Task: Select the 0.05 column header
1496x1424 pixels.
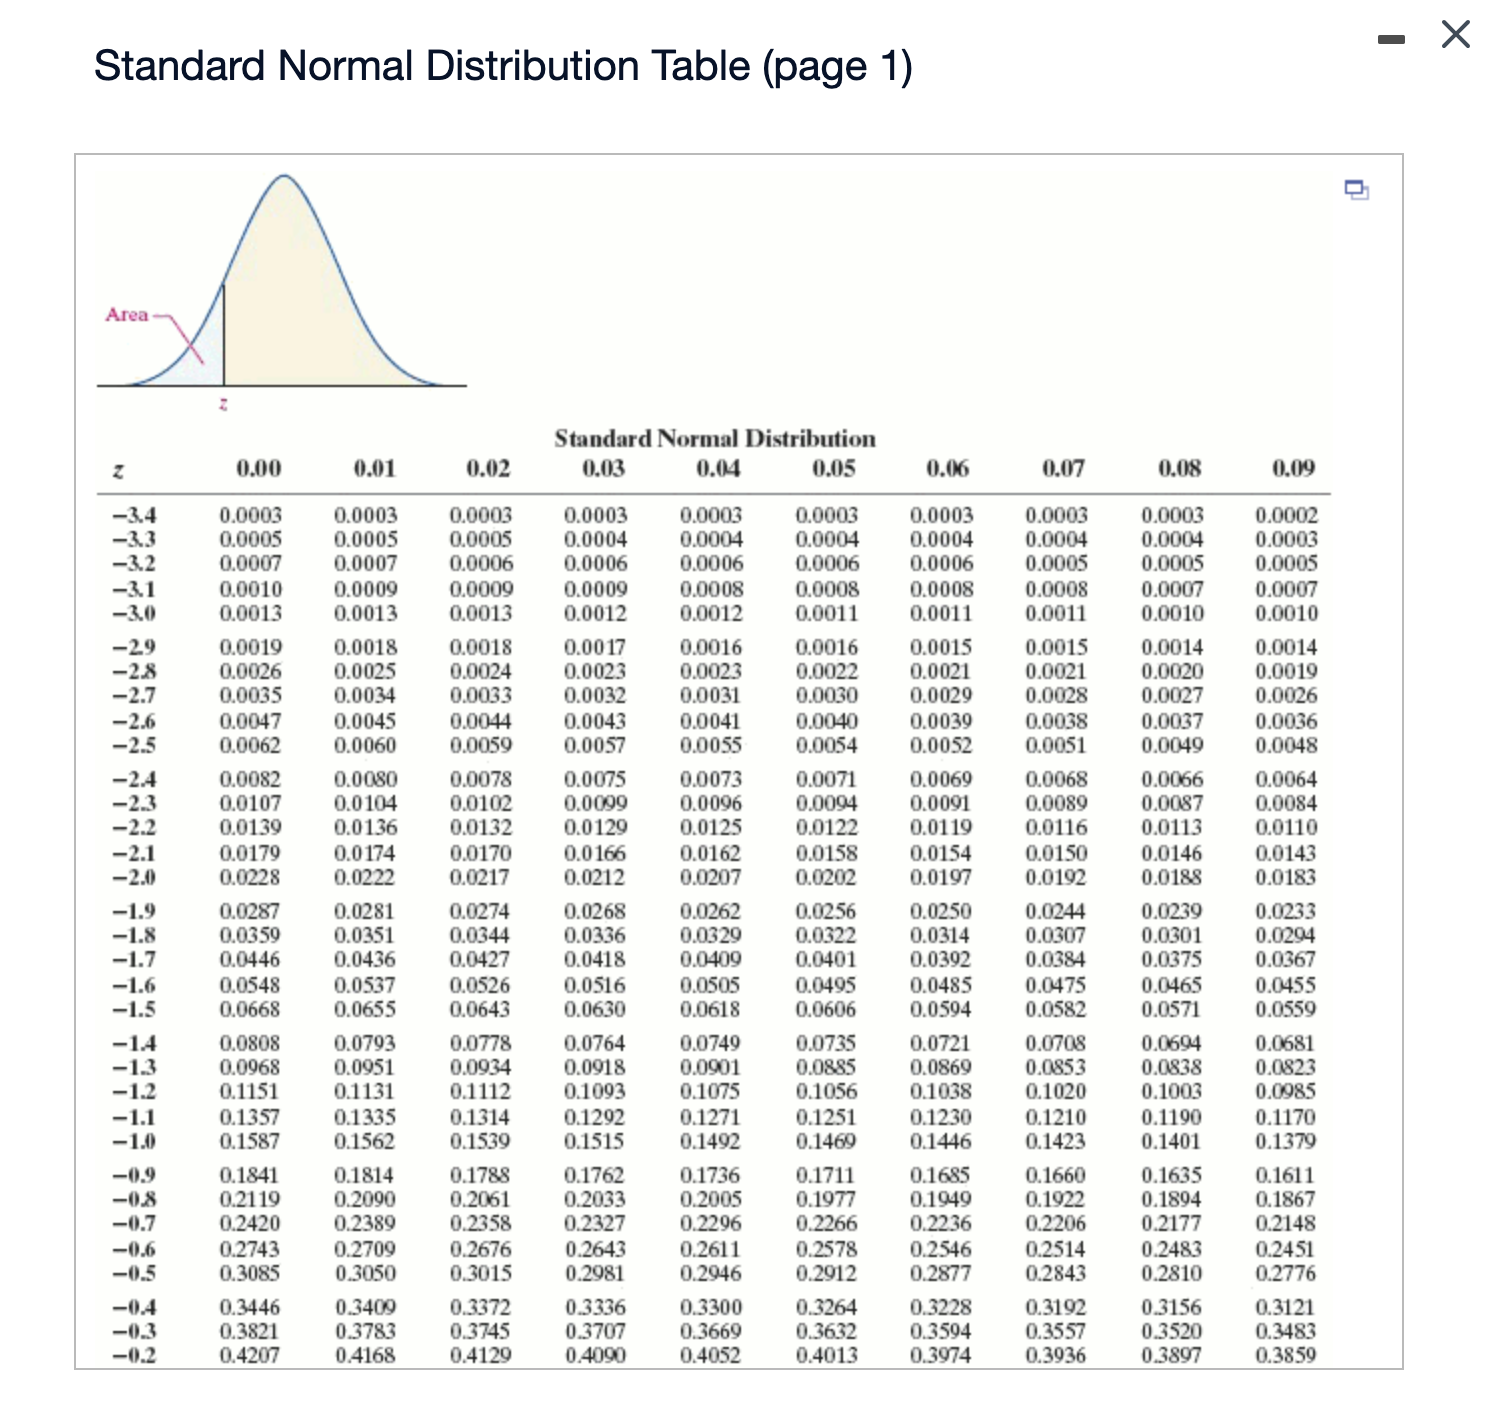Action: 833,467
